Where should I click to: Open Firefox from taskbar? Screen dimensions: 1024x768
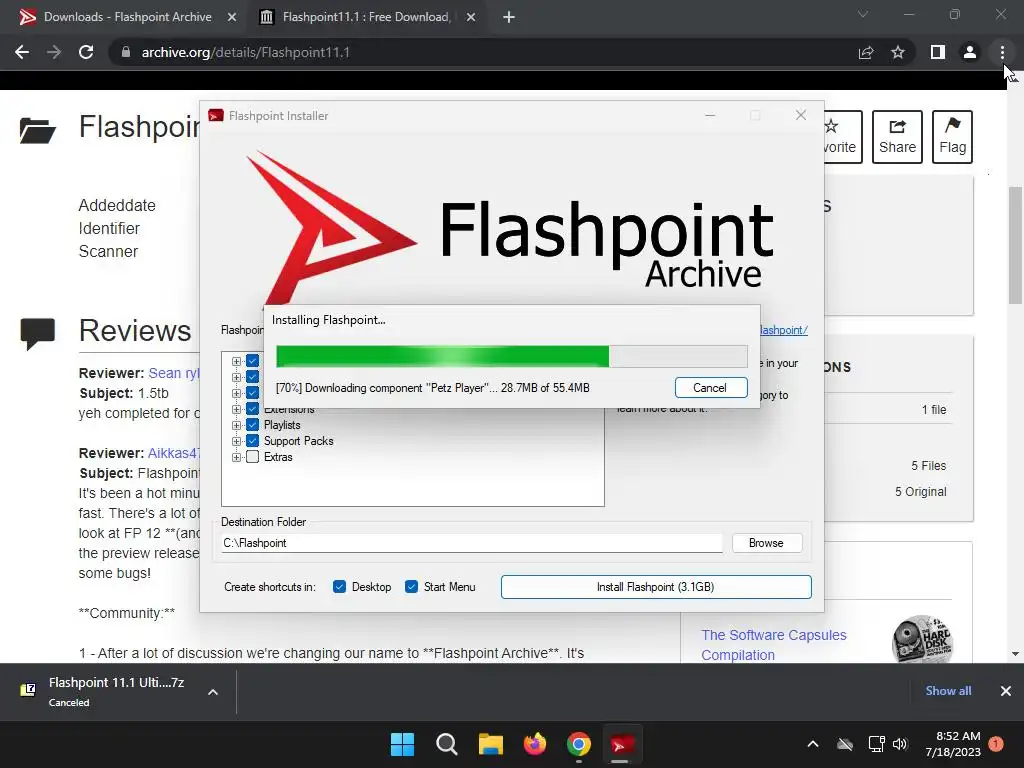point(535,744)
